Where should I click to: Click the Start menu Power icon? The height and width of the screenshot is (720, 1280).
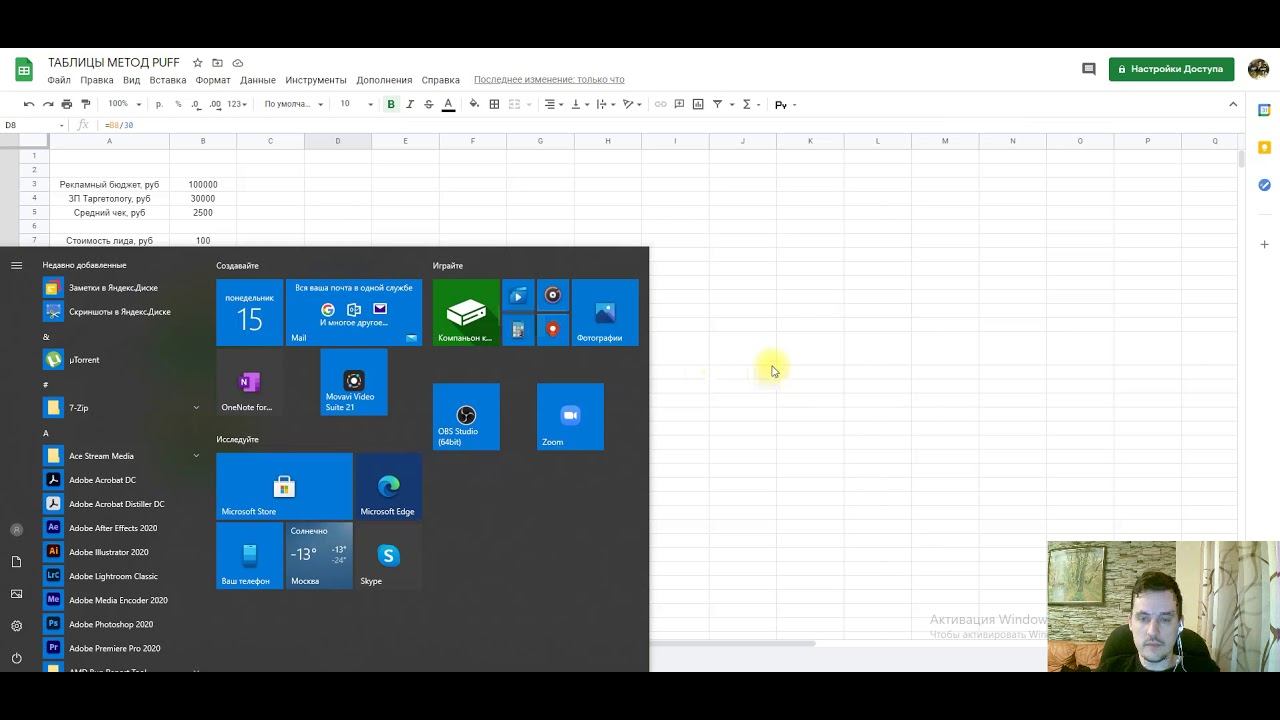pyautogui.click(x=16, y=658)
